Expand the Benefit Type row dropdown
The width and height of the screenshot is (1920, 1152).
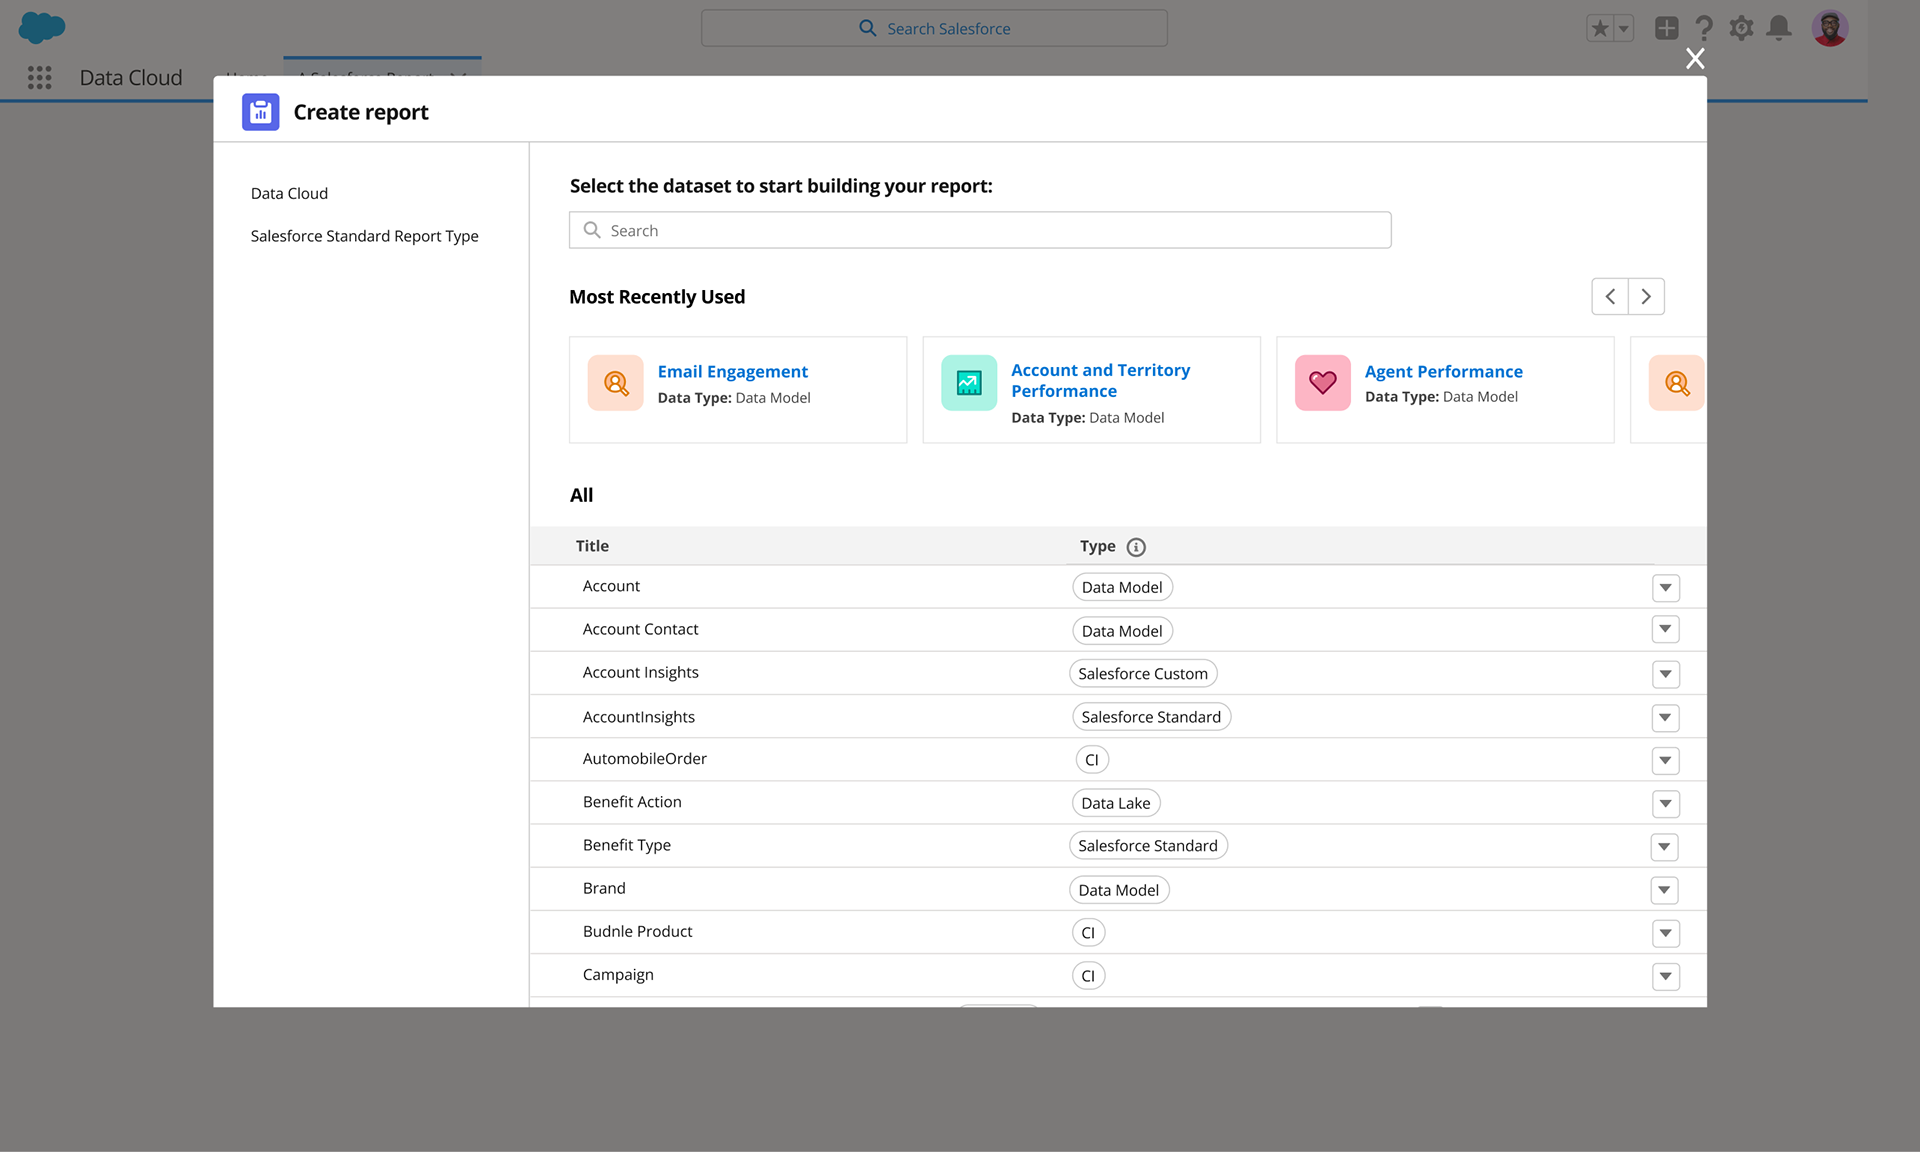click(1664, 847)
